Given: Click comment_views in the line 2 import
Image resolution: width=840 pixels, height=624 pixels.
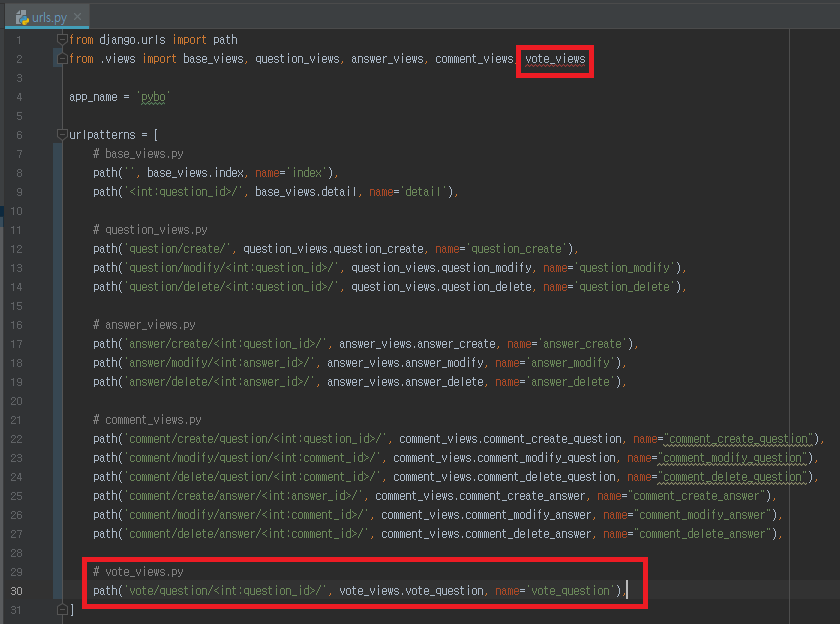Looking at the screenshot, I should (x=474, y=59).
